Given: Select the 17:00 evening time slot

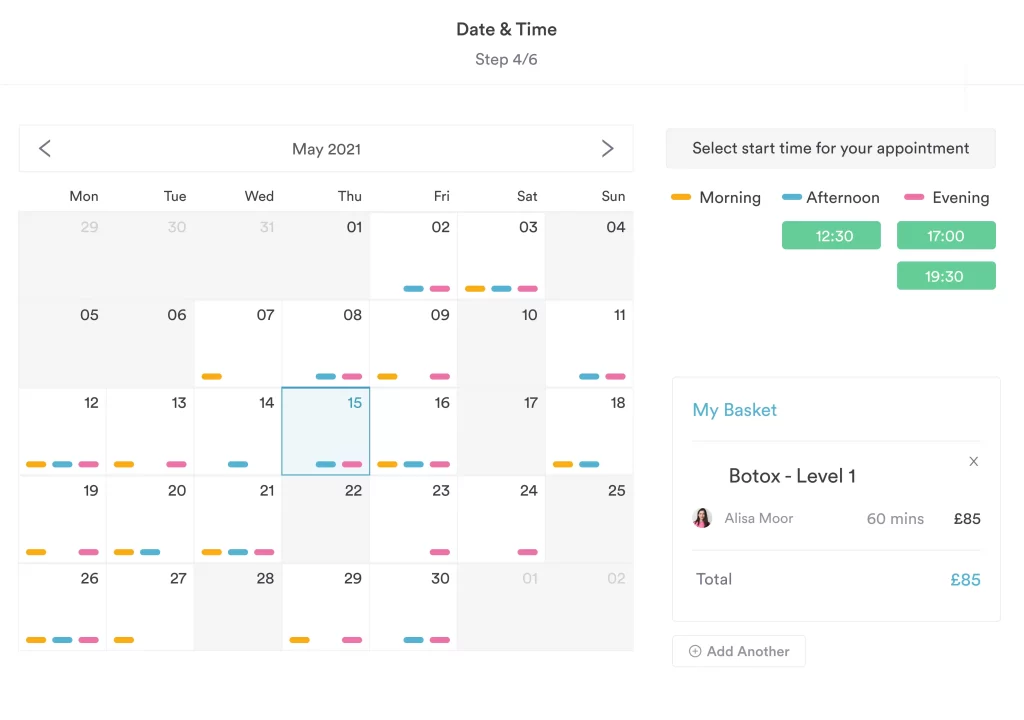Looking at the screenshot, I should click(x=946, y=235).
